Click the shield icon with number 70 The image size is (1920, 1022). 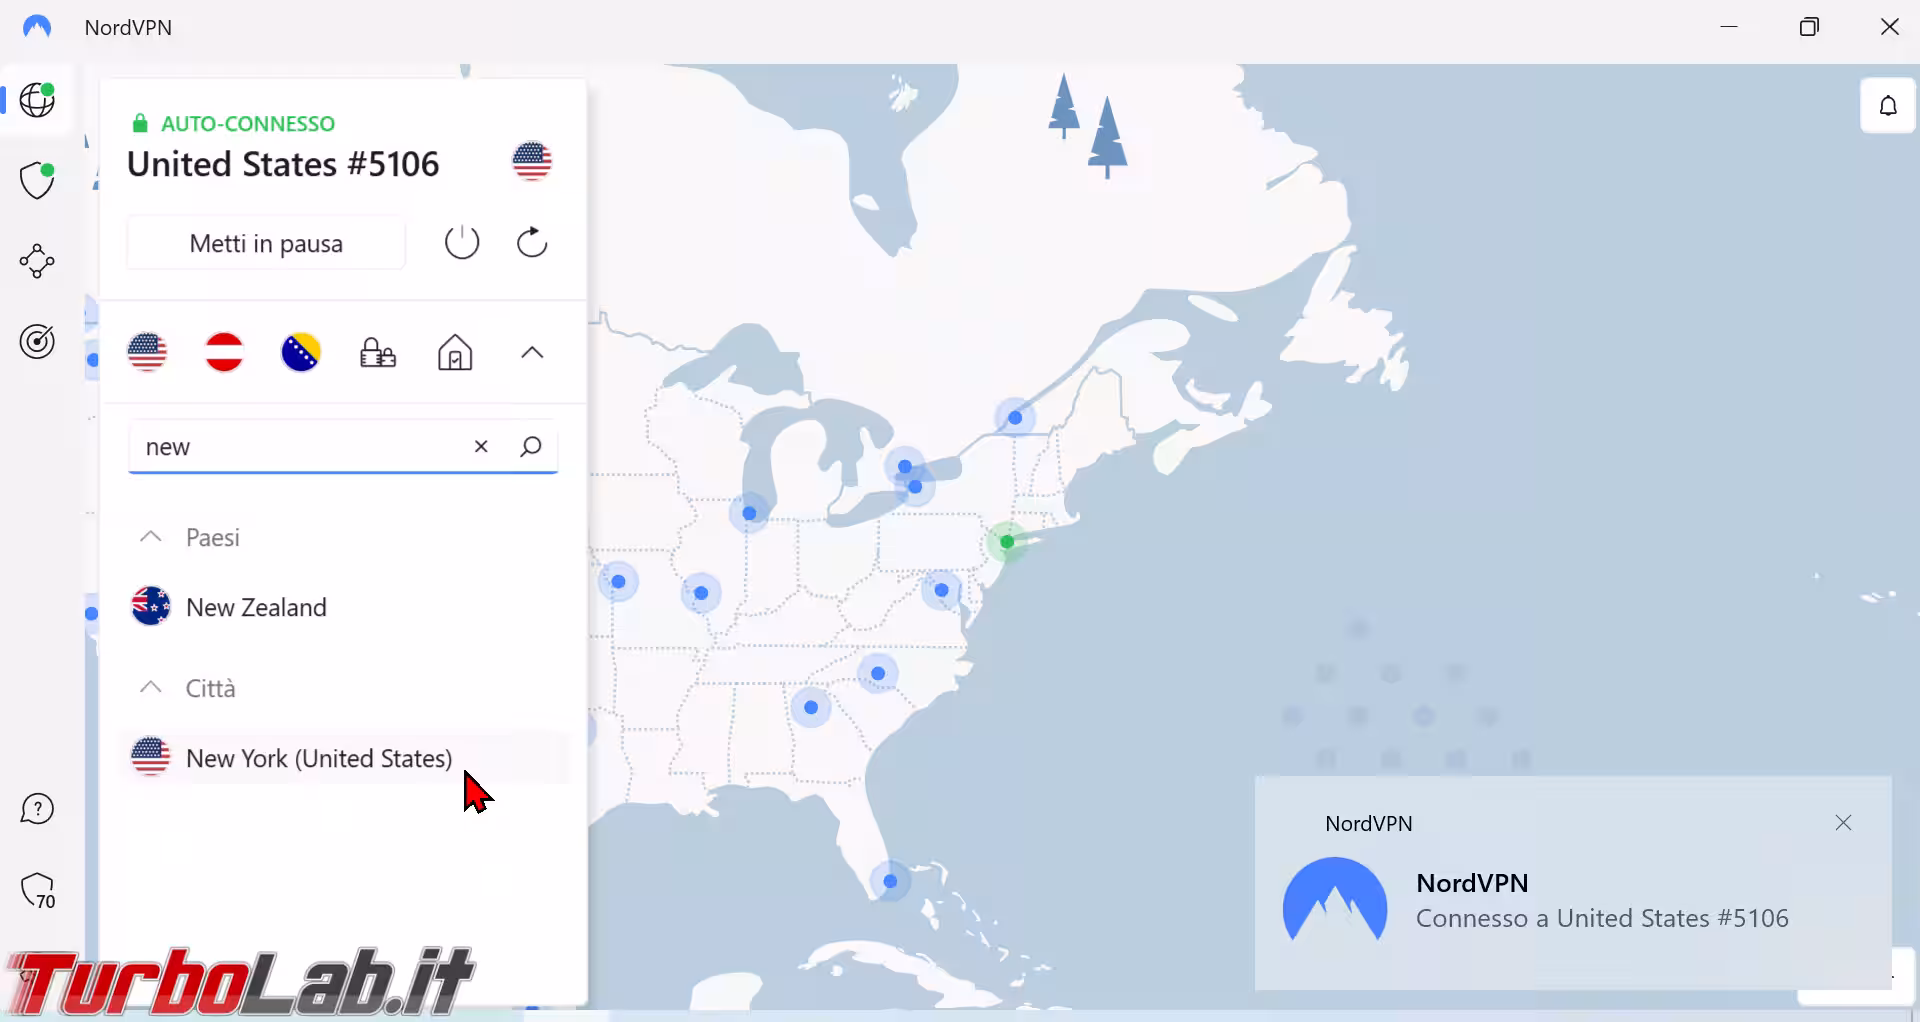(x=38, y=890)
